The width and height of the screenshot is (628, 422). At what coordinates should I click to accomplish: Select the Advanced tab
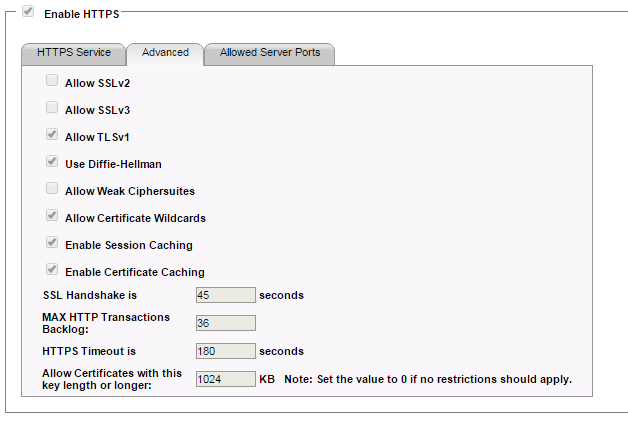point(165,53)
